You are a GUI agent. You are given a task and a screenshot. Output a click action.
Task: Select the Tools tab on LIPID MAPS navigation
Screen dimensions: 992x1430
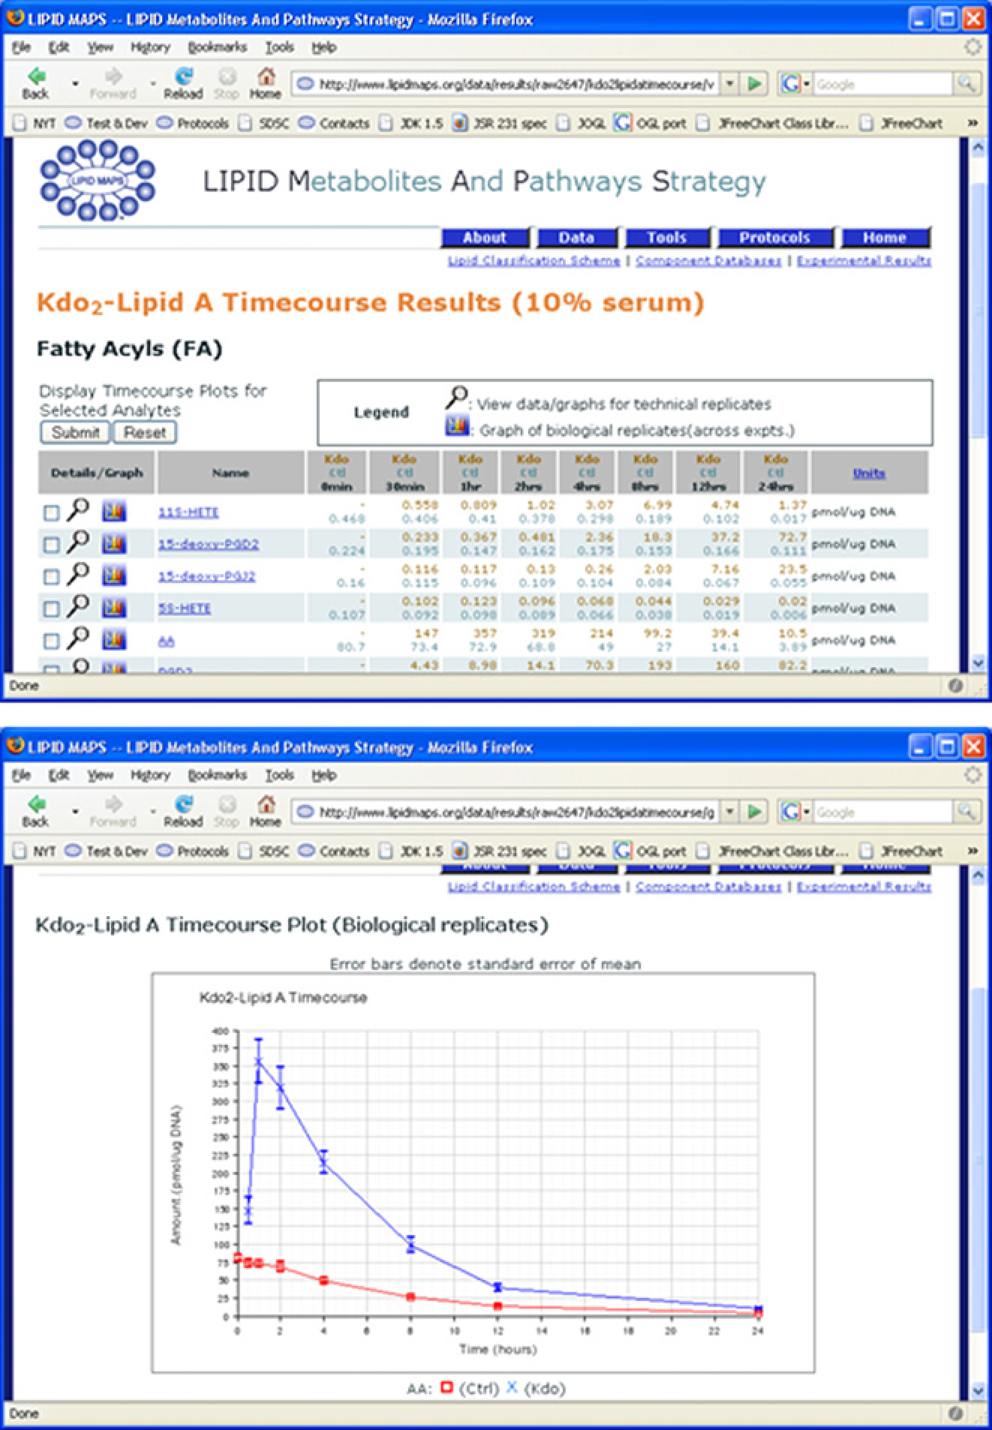tap(667, 237)
